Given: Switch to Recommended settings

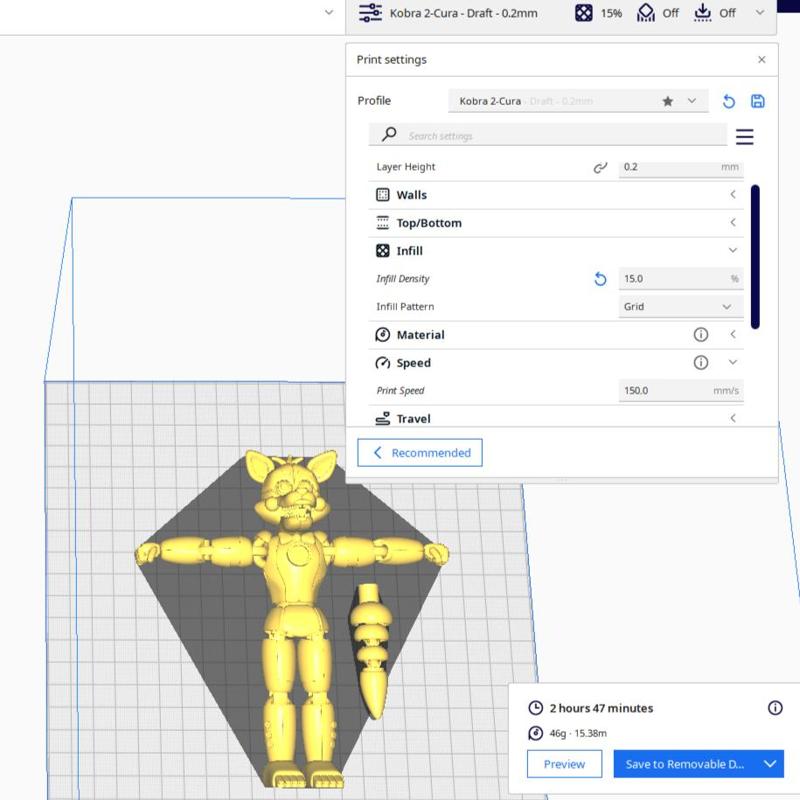Looking at the screenshot, I should click(419, 453).
